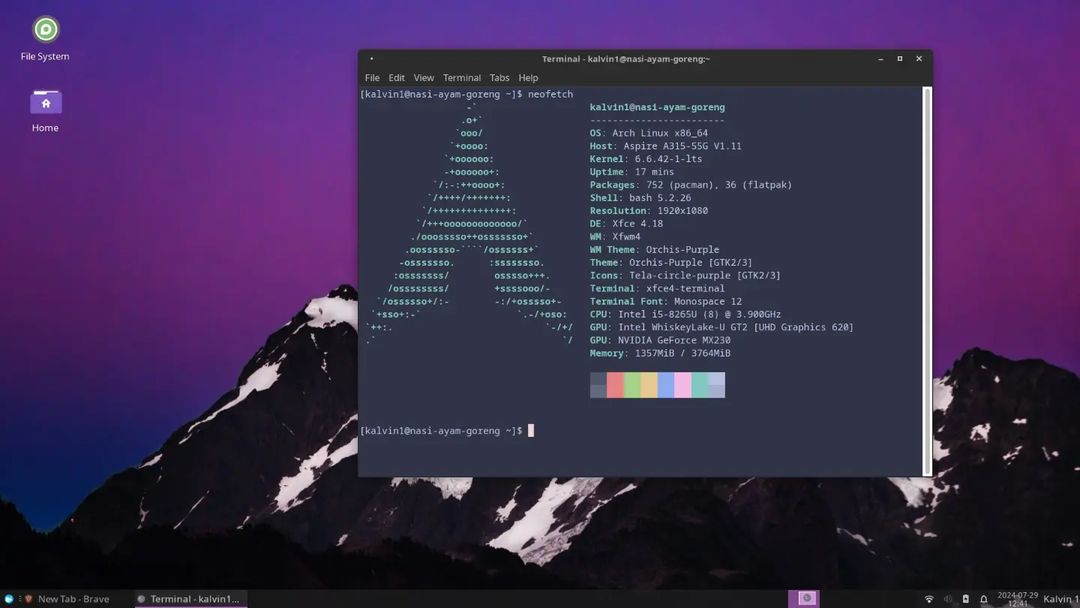Viewport: 1080px width, 608px height.
Task: Open the Kalvin user session menu
Action: pos(1061,599)
